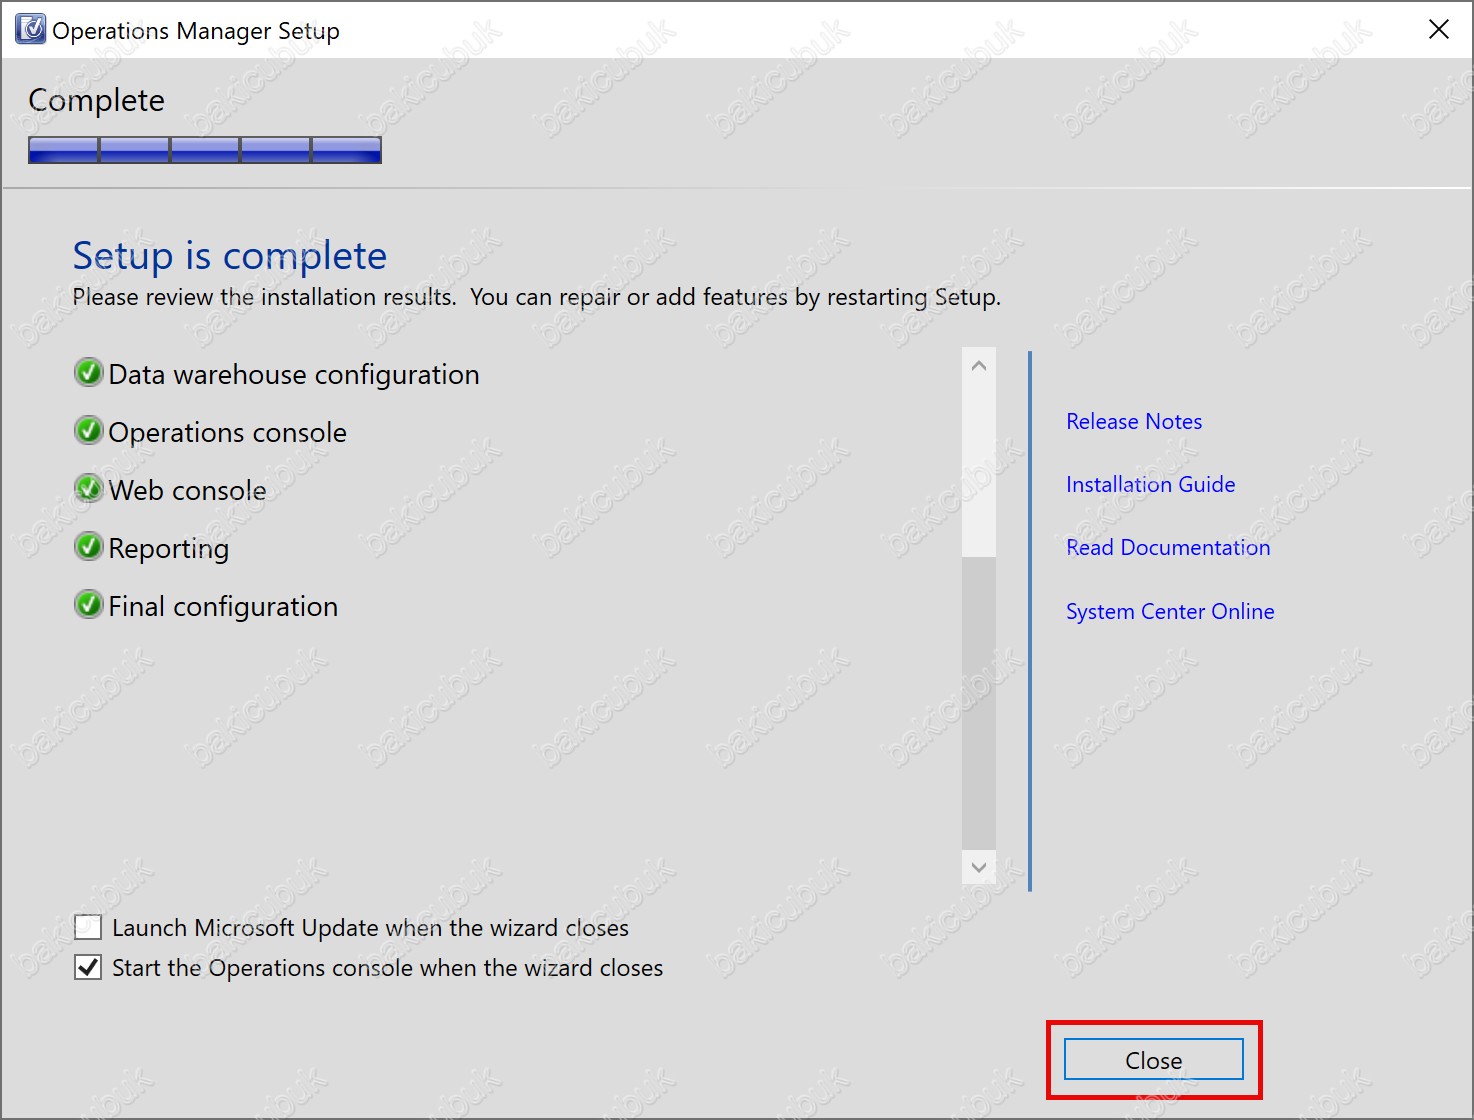The image size is (1474, 1120).
Task: Select the Web console result text
Action: (x=188, y=491)
